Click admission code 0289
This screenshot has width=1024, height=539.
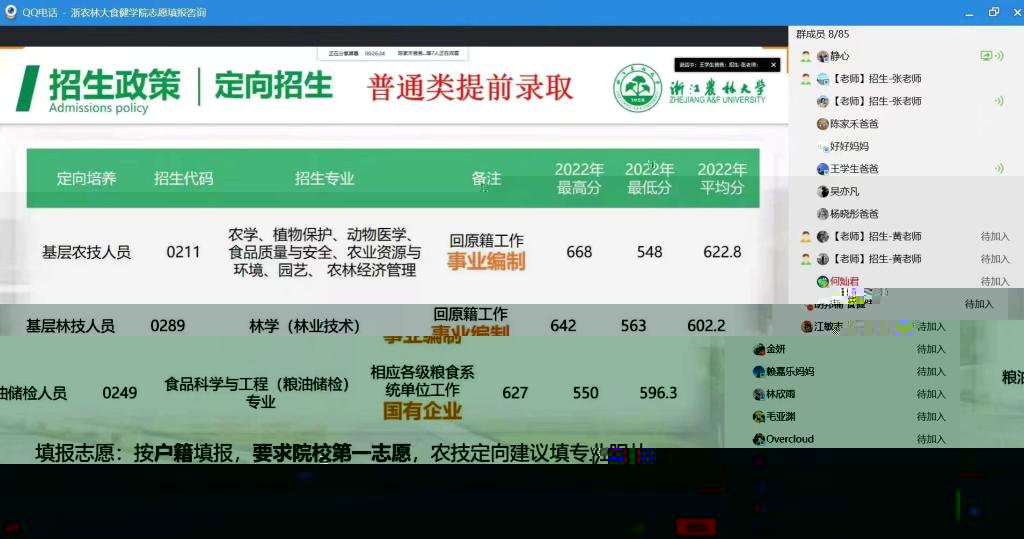coord(168,325)
